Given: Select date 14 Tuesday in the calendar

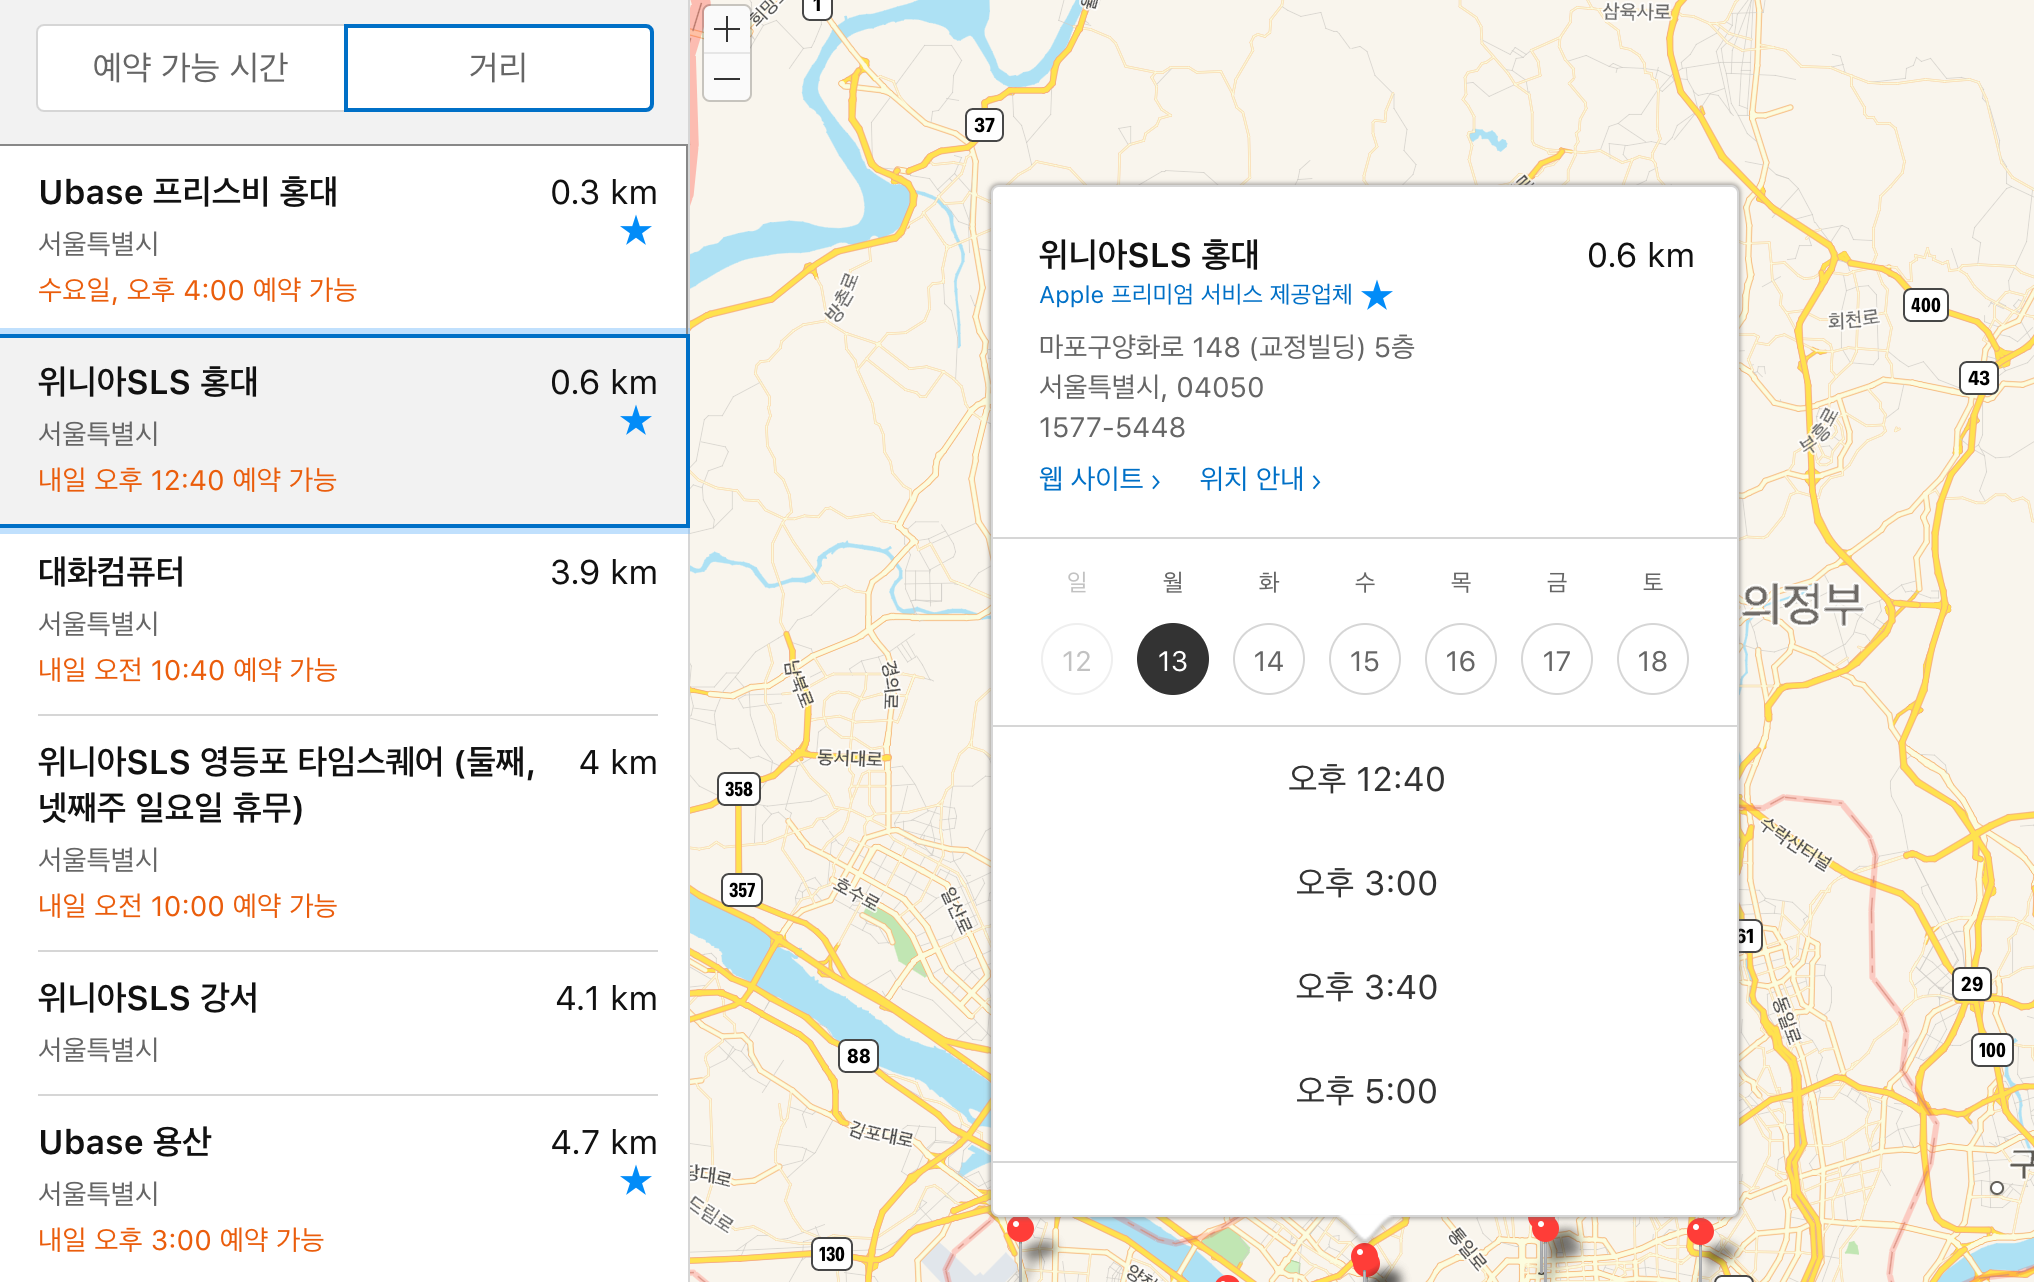Looking at the screenshot, I should coord(1268,660).
